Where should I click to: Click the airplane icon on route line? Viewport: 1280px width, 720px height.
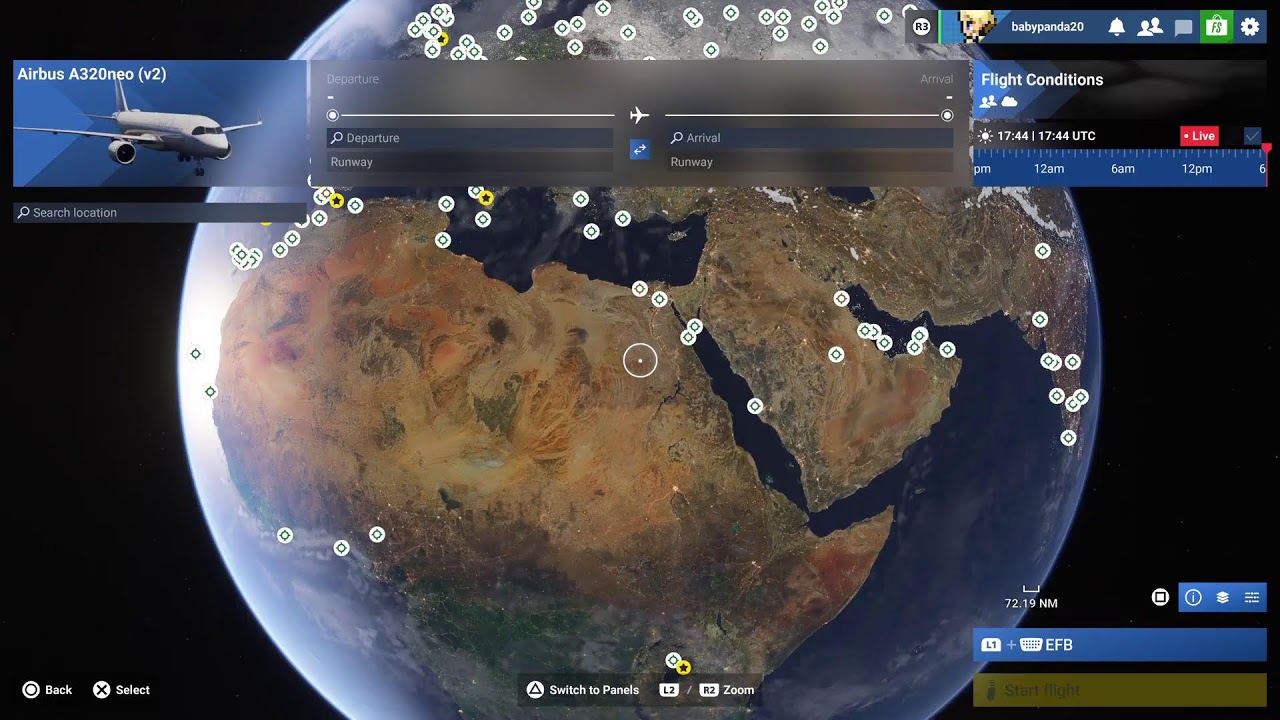point(639,115)
